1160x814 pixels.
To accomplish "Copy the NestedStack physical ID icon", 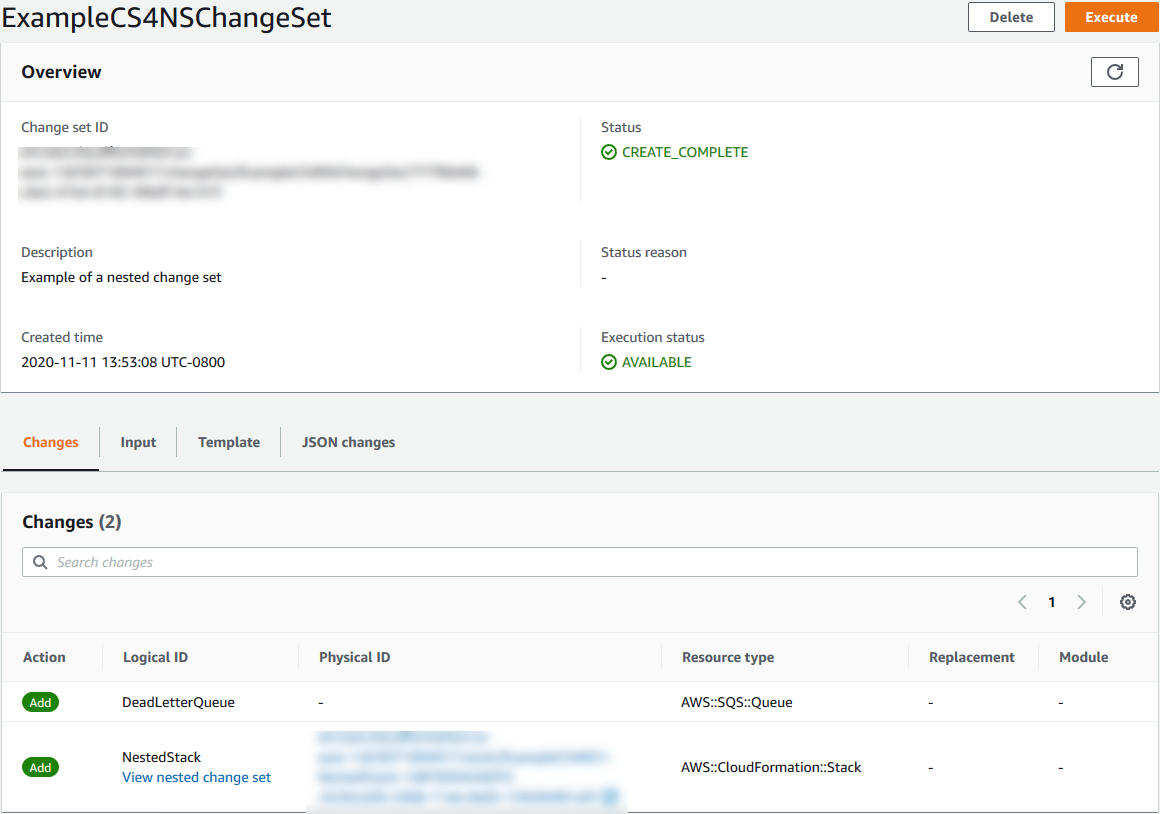I will pyautogui.click(x=610, y=797).
